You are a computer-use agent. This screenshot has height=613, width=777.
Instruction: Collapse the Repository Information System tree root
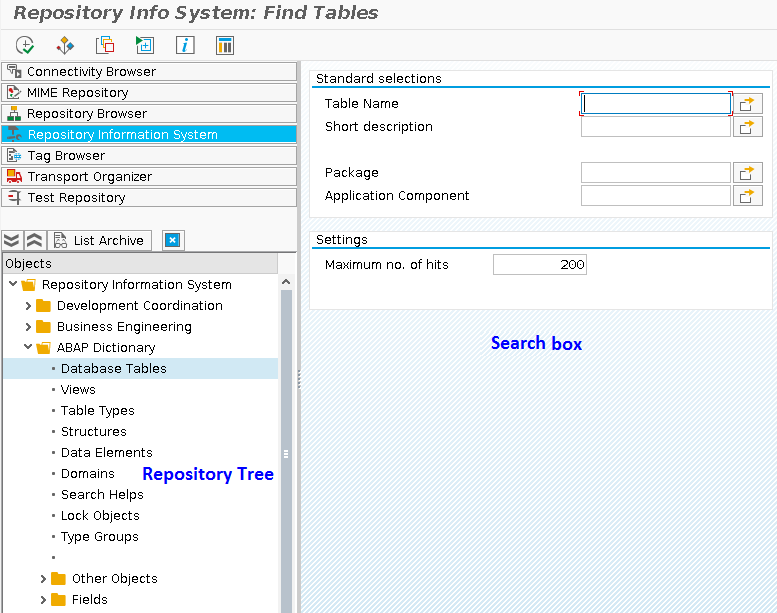pos(13,284)
